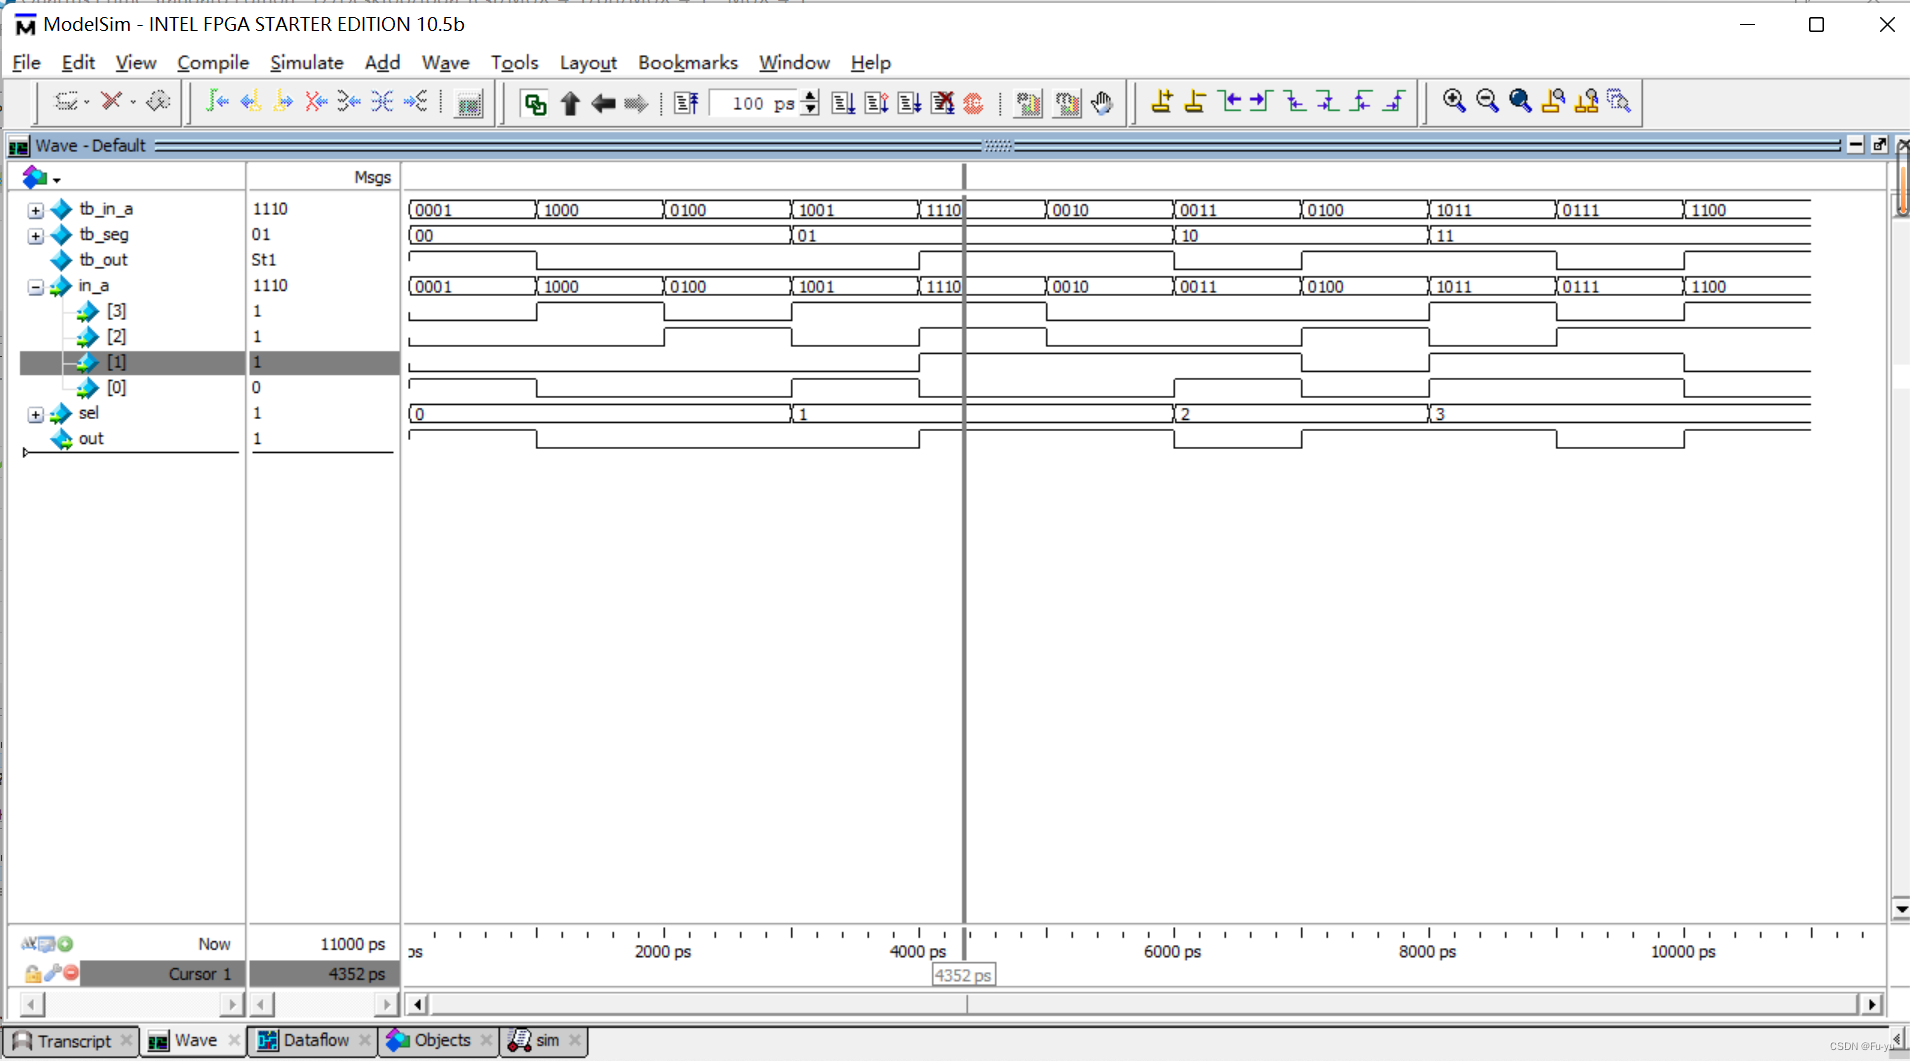Click the Delete Cursor icon

point(1195,101)
